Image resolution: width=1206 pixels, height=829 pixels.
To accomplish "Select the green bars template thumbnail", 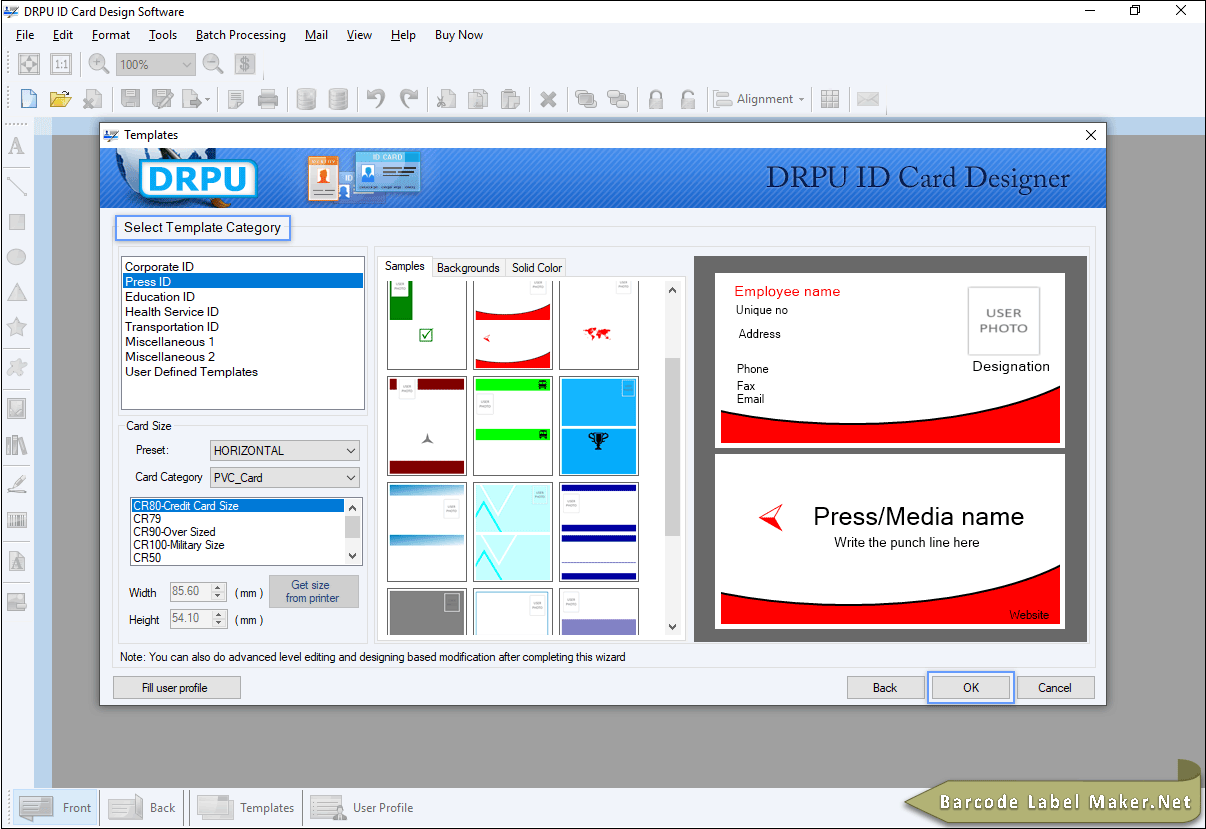I will (x=513, y=426).
